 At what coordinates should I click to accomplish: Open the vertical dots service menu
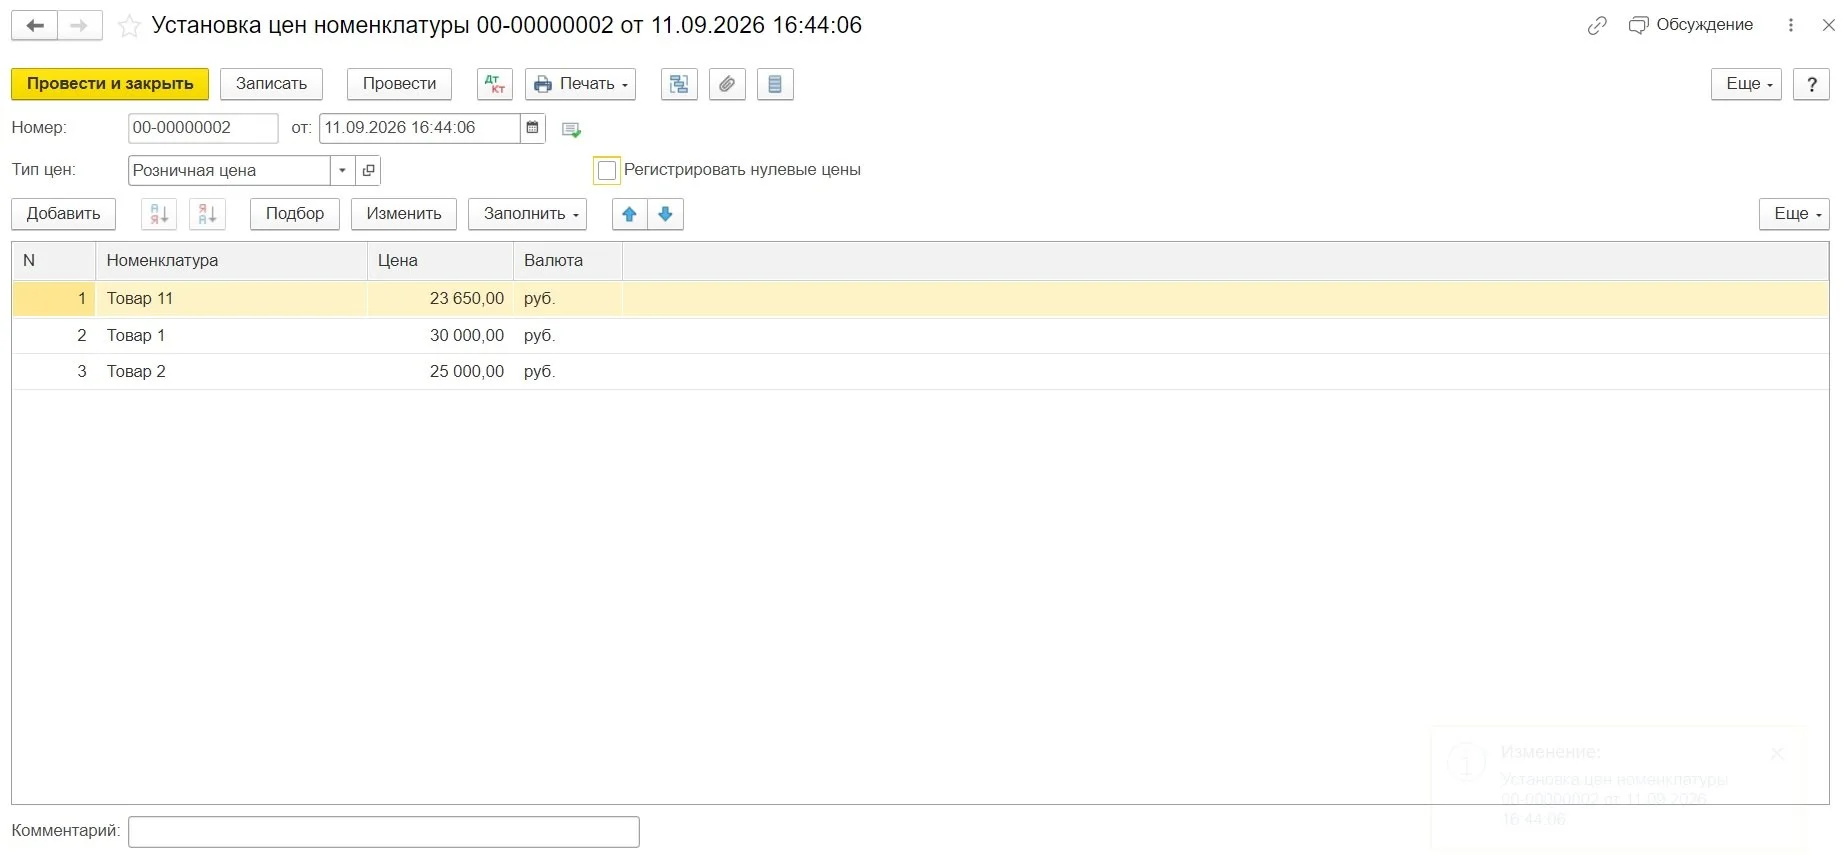(1791, 26)
